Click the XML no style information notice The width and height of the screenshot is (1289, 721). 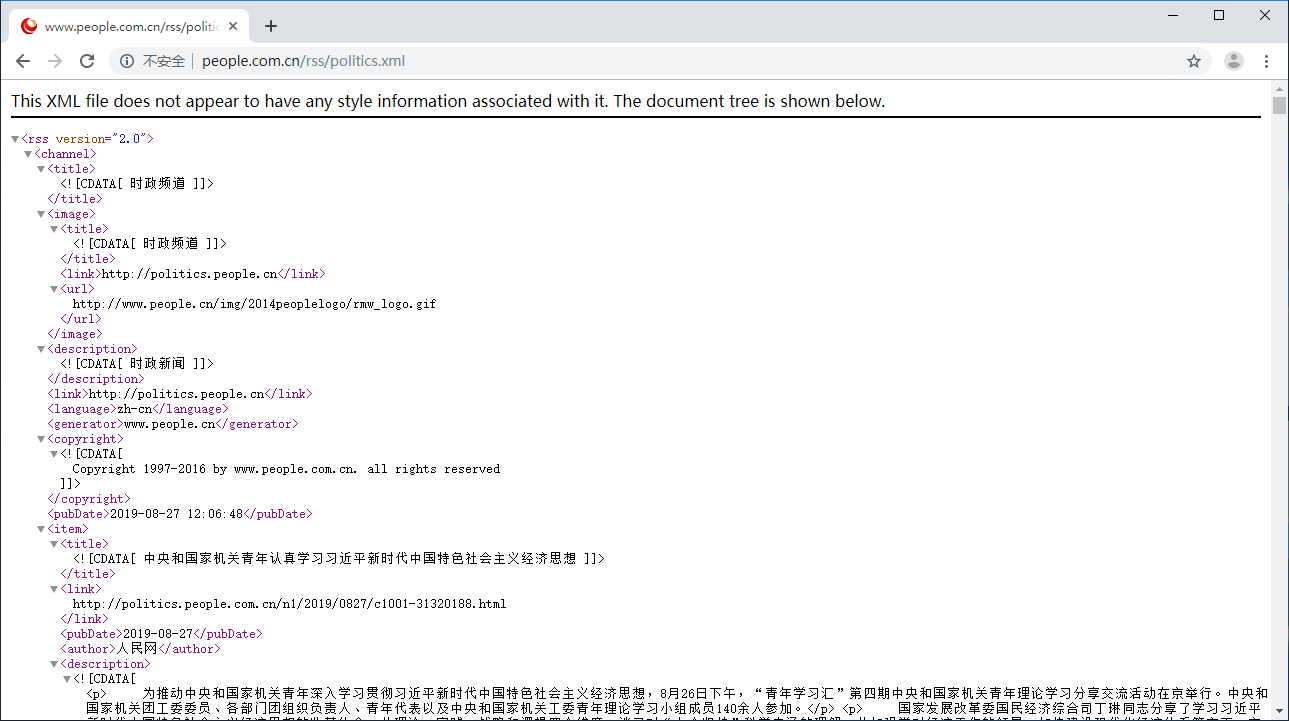coord(448,101)
